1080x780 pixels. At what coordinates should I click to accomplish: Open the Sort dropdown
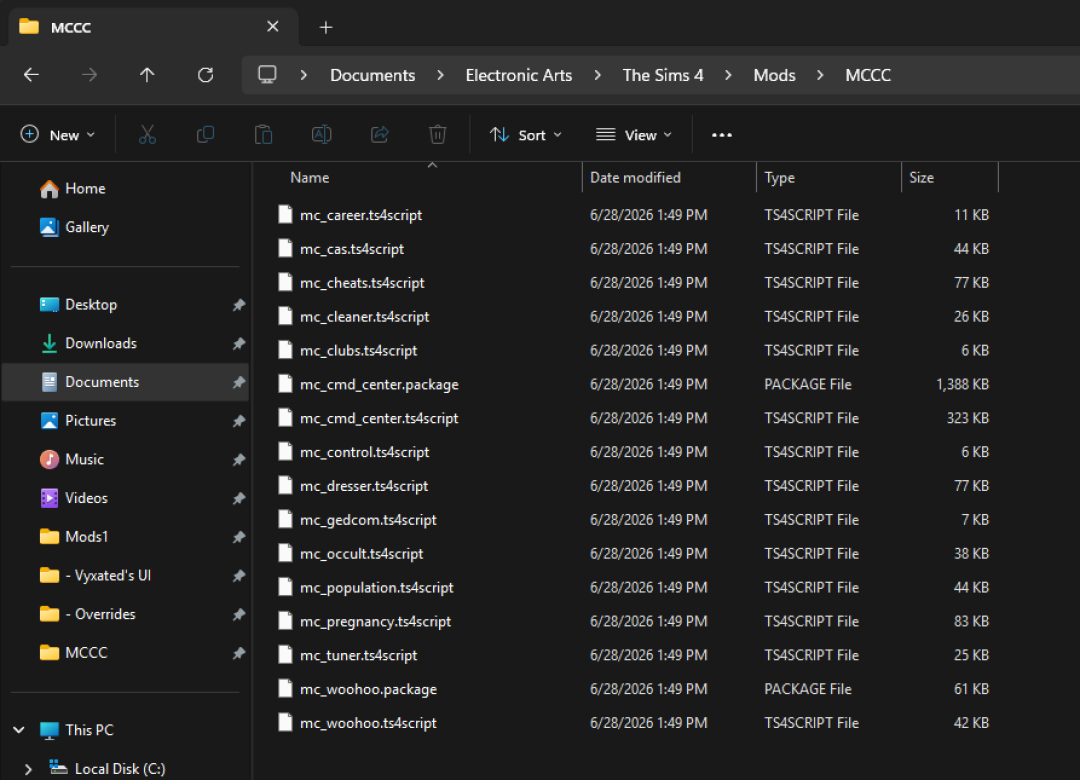[526, 135]
